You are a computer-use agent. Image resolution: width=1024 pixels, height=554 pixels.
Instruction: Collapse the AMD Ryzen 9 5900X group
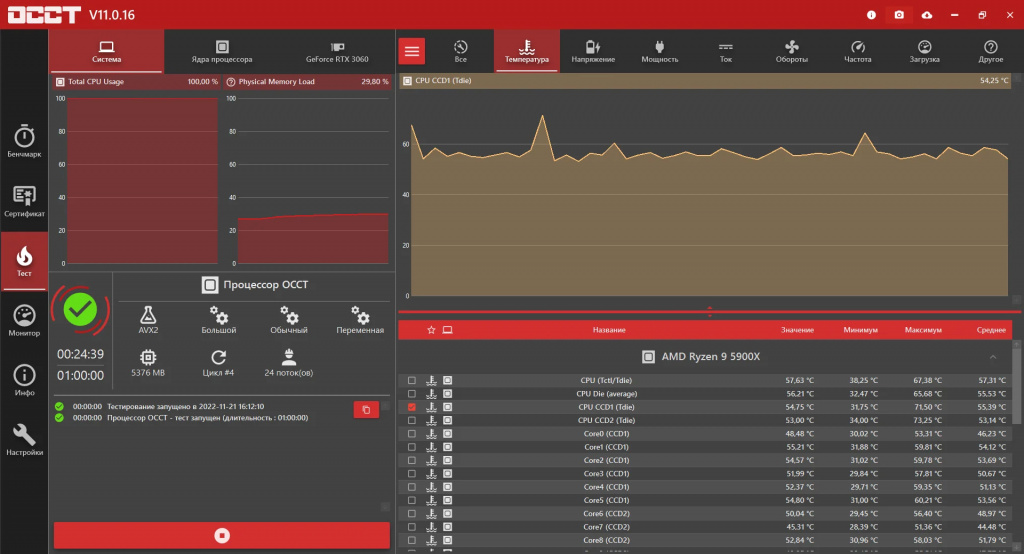pos(993,357)
